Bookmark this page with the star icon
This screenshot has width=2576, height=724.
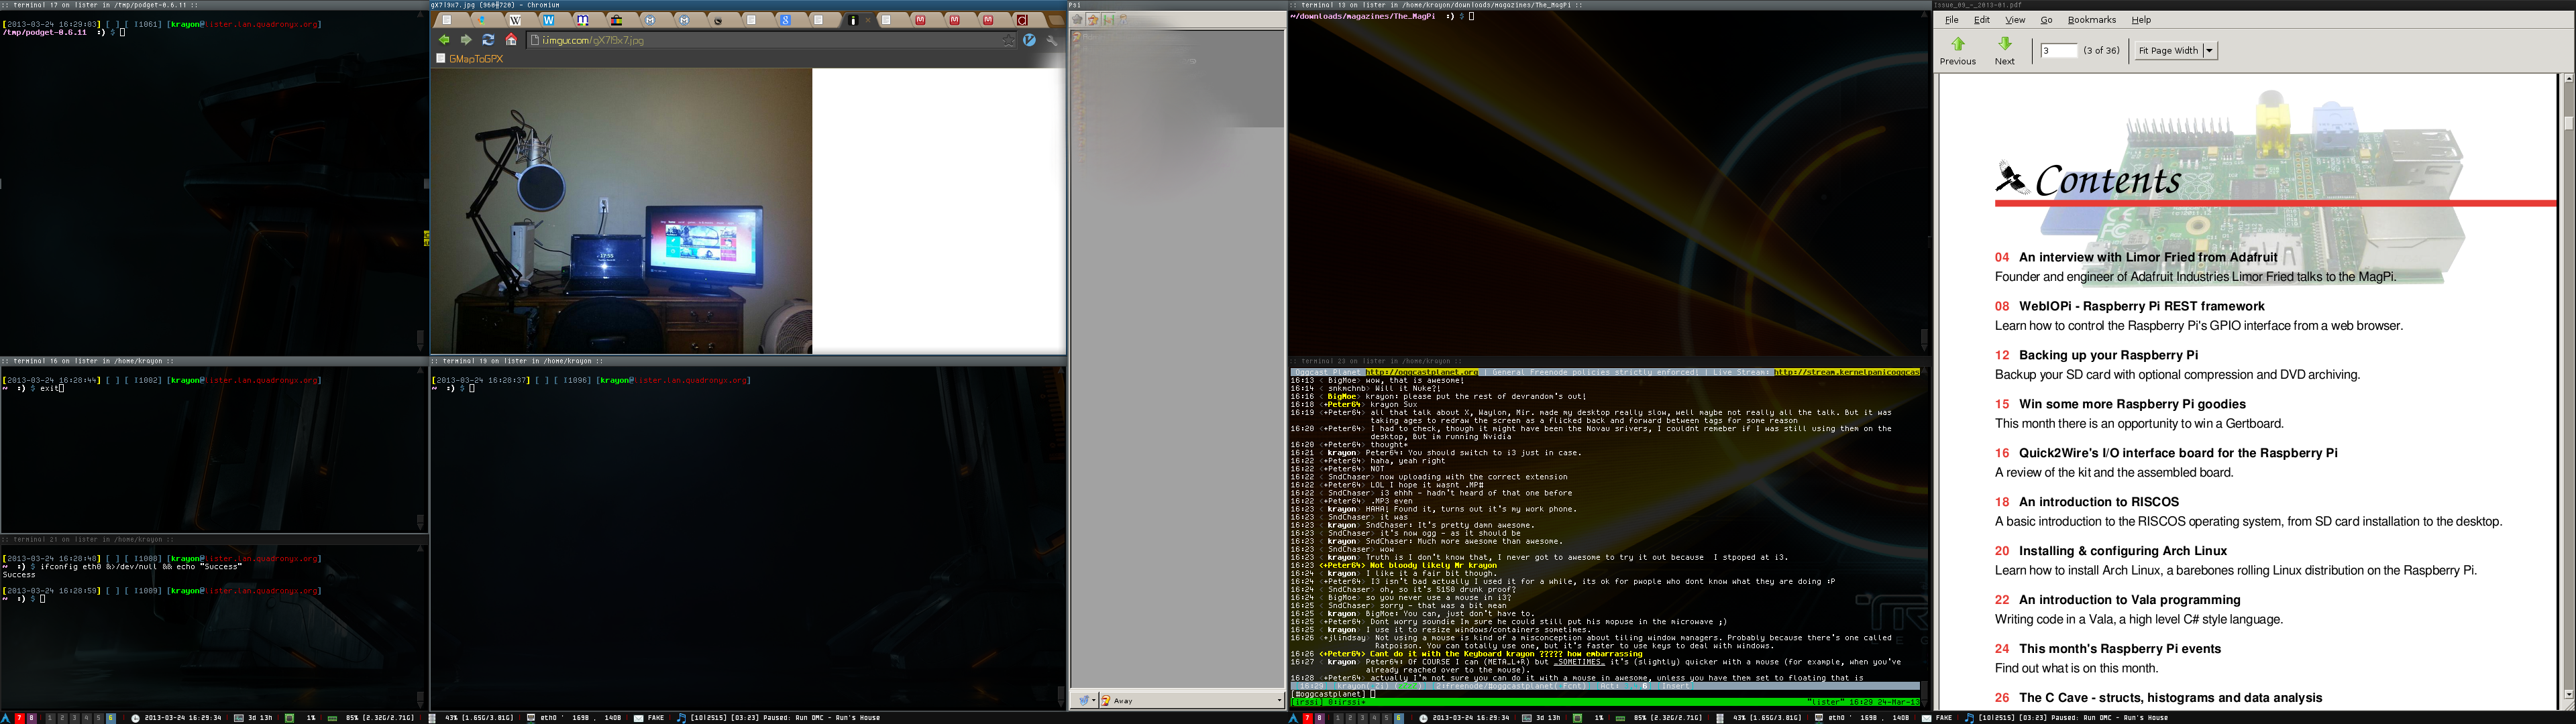1009,41
